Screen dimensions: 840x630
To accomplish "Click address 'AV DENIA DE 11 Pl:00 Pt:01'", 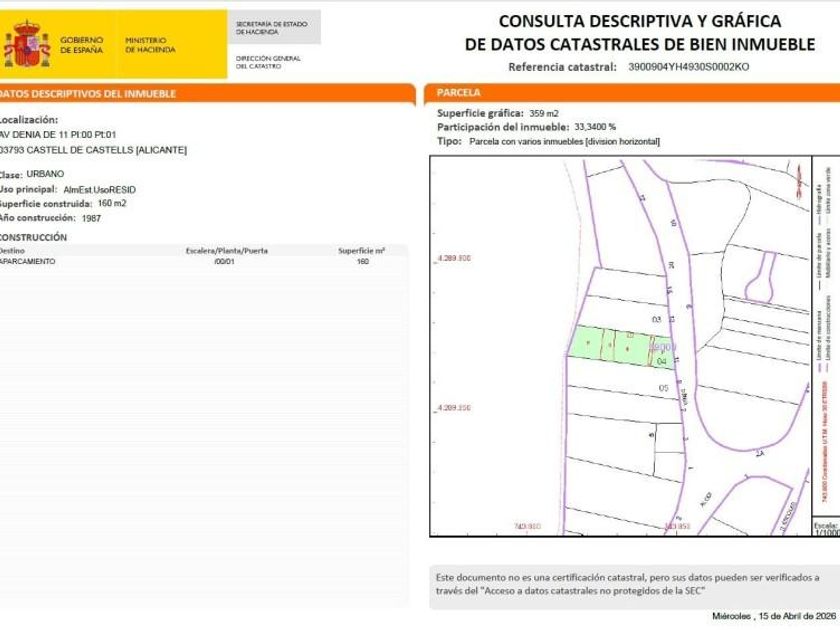I will [x=57, y=134].
